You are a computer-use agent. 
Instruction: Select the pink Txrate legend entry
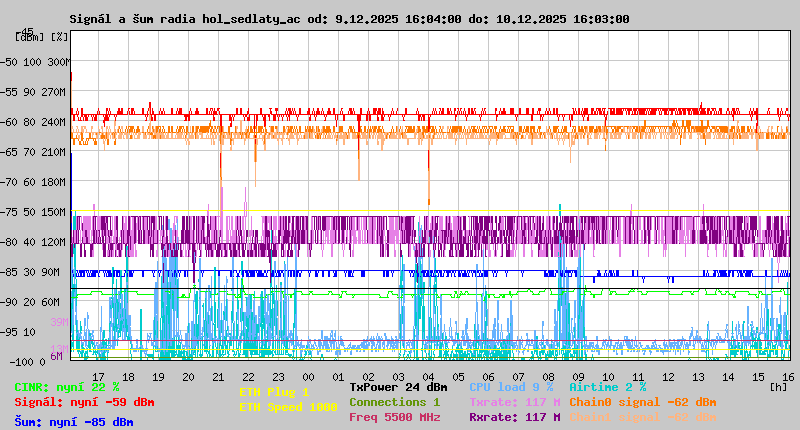(514, 402)
